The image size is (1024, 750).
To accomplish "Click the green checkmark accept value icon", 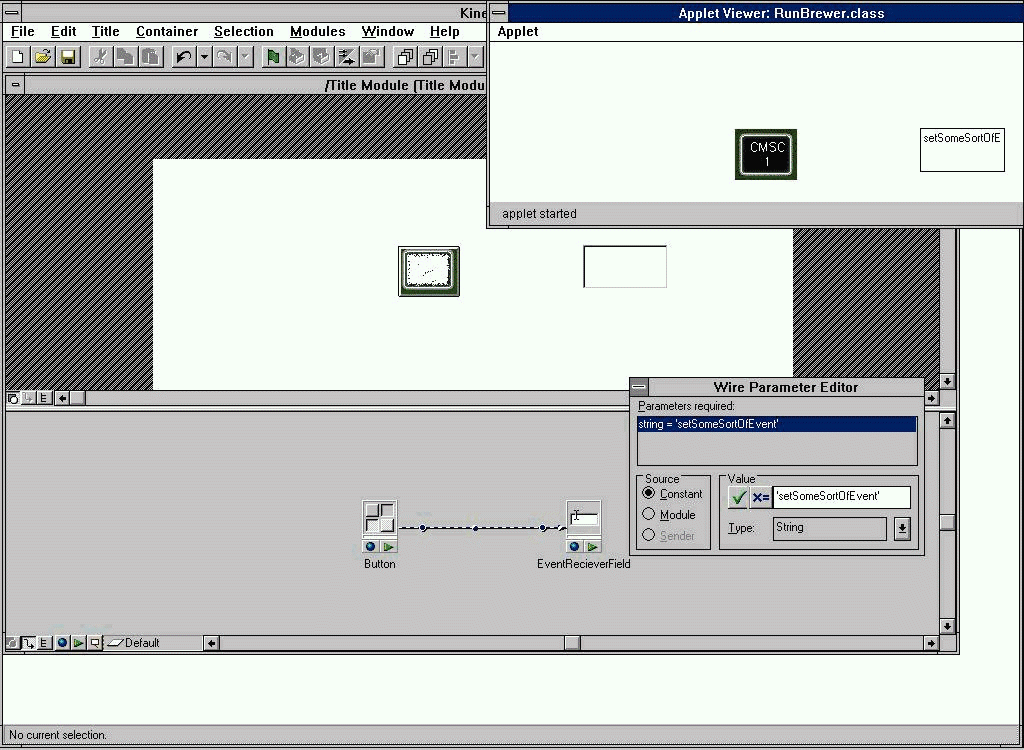I will click(x=738, y=497).
